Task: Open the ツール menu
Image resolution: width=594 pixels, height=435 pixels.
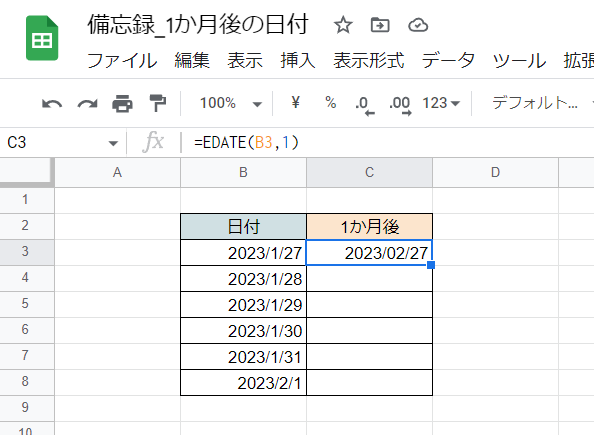Action: [519, 61]
